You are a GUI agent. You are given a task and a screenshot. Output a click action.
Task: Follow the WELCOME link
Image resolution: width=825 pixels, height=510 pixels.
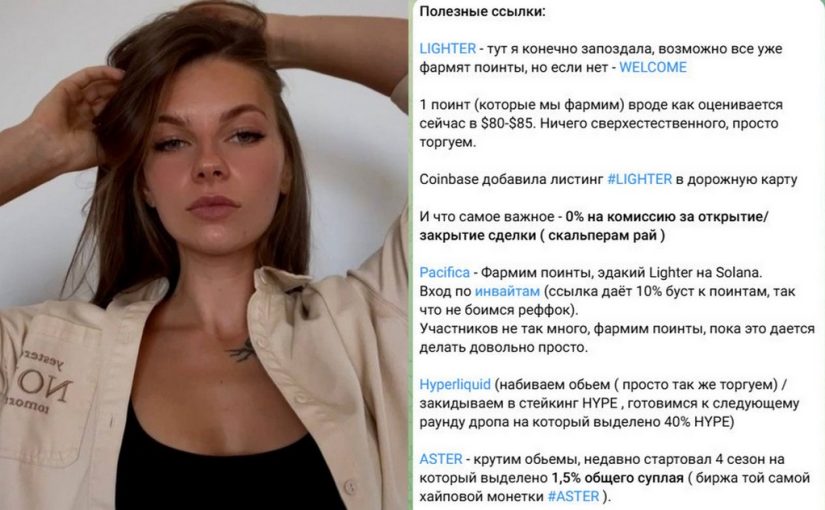click(653, 67)
